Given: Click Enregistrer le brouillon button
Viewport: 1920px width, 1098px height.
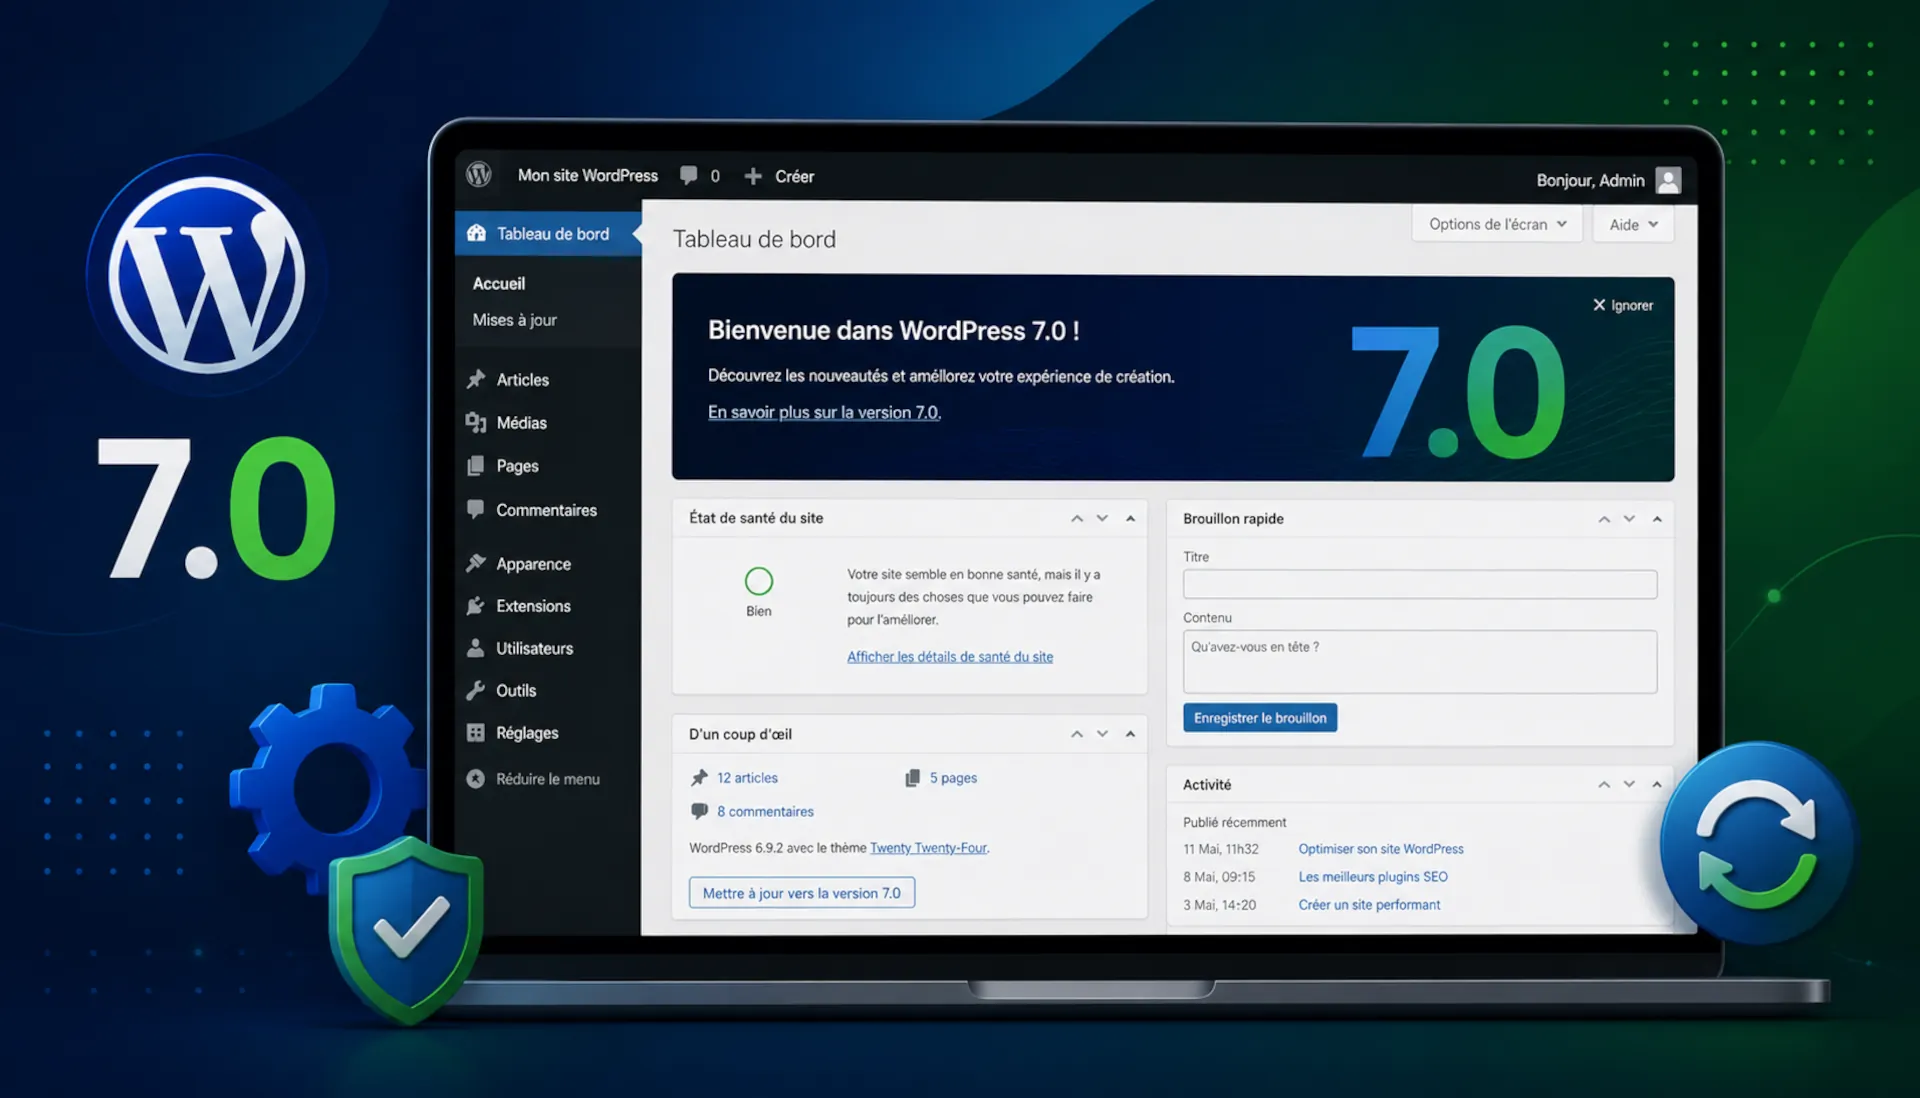Looking at the screenshot, I should [1260, 717].
